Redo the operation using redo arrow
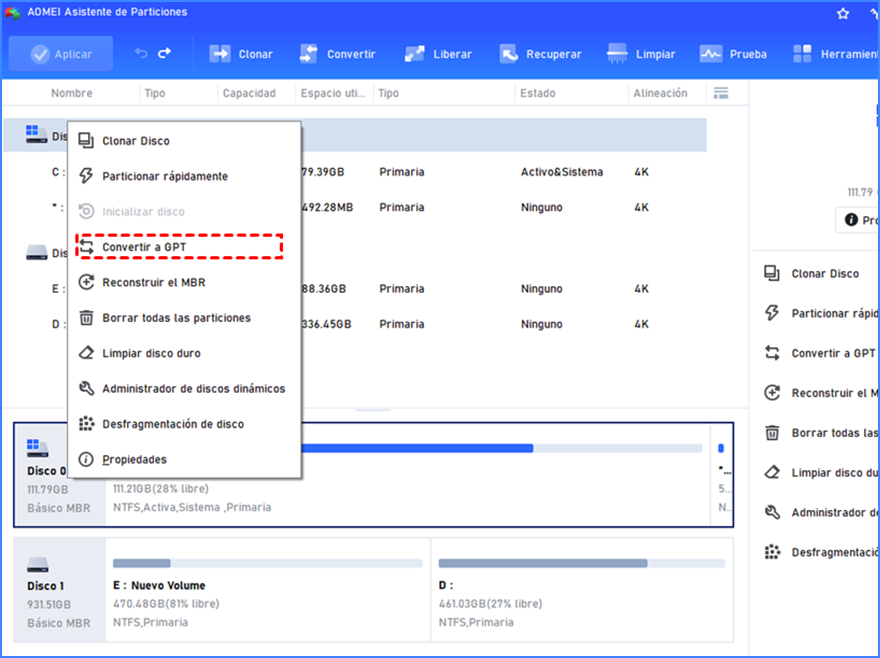 (x=164, y=53)
